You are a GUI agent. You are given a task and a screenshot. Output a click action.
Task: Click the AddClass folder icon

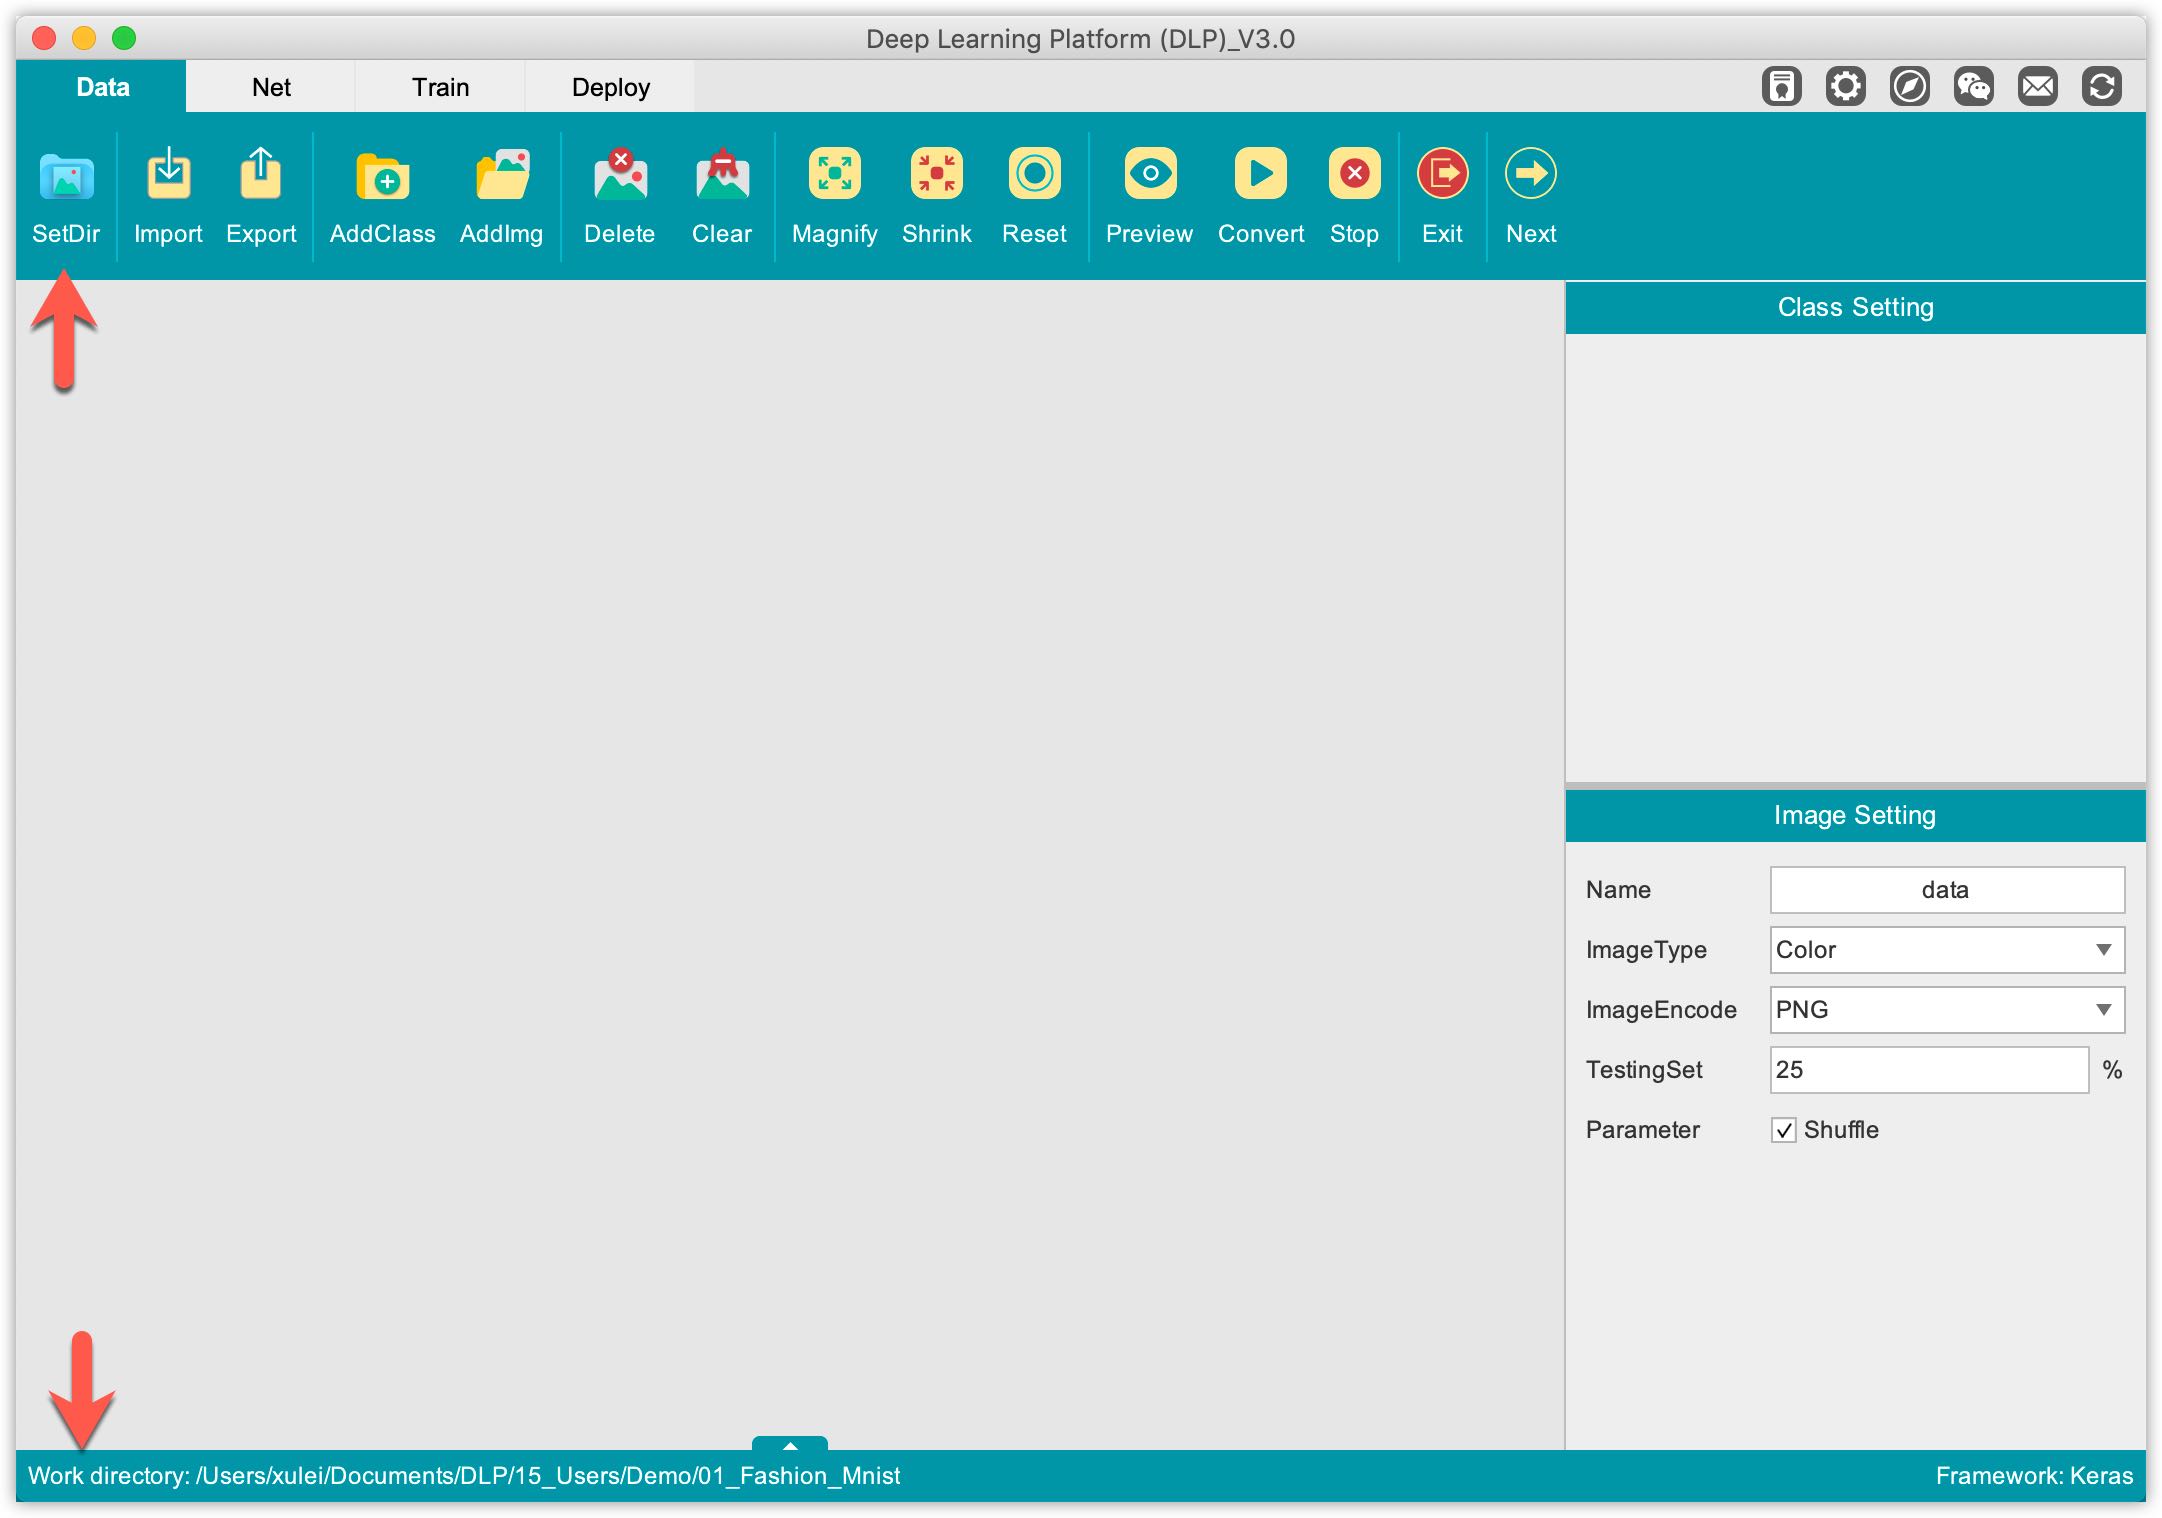382,176
